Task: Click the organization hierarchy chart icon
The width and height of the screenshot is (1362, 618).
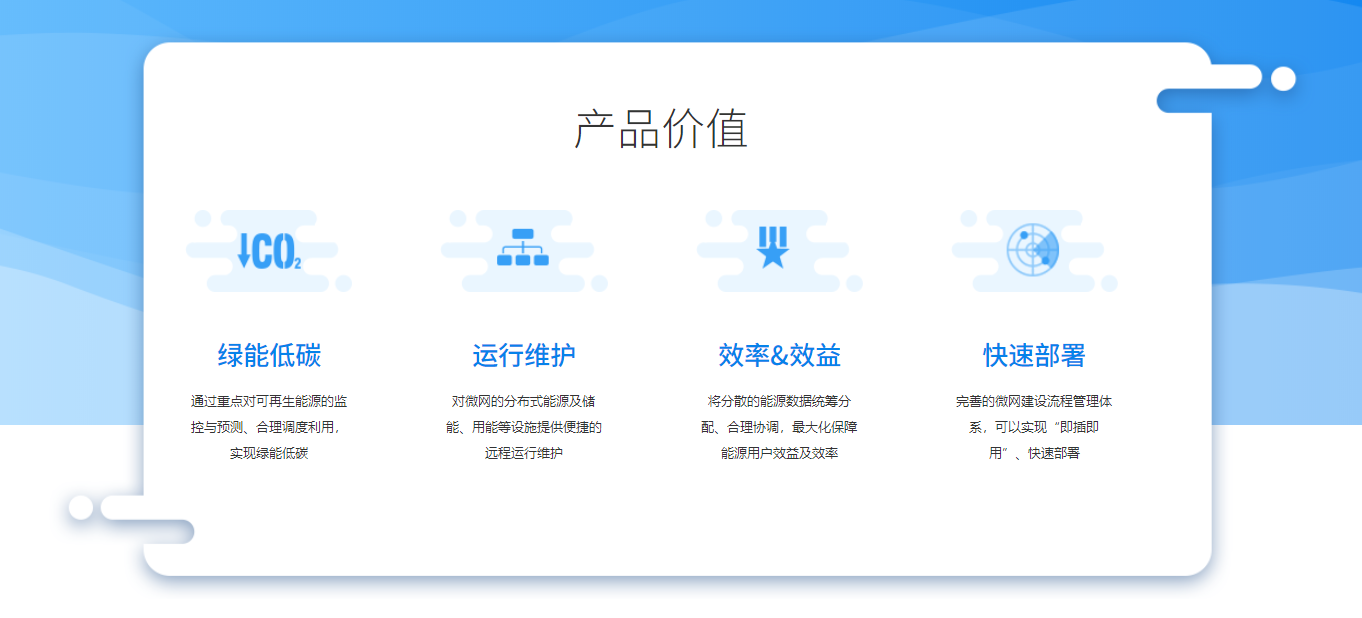Action: pyautogui.click(x=523, y=248)
